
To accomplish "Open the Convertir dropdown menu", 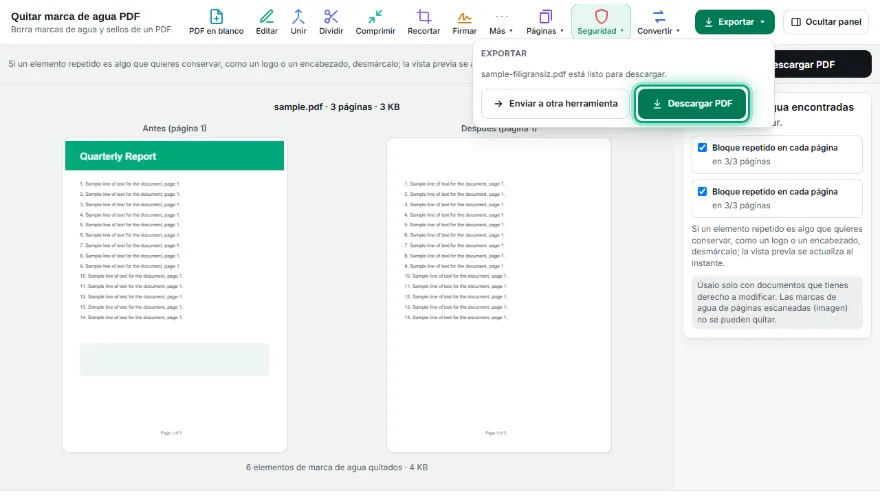I will pos(658,22).
